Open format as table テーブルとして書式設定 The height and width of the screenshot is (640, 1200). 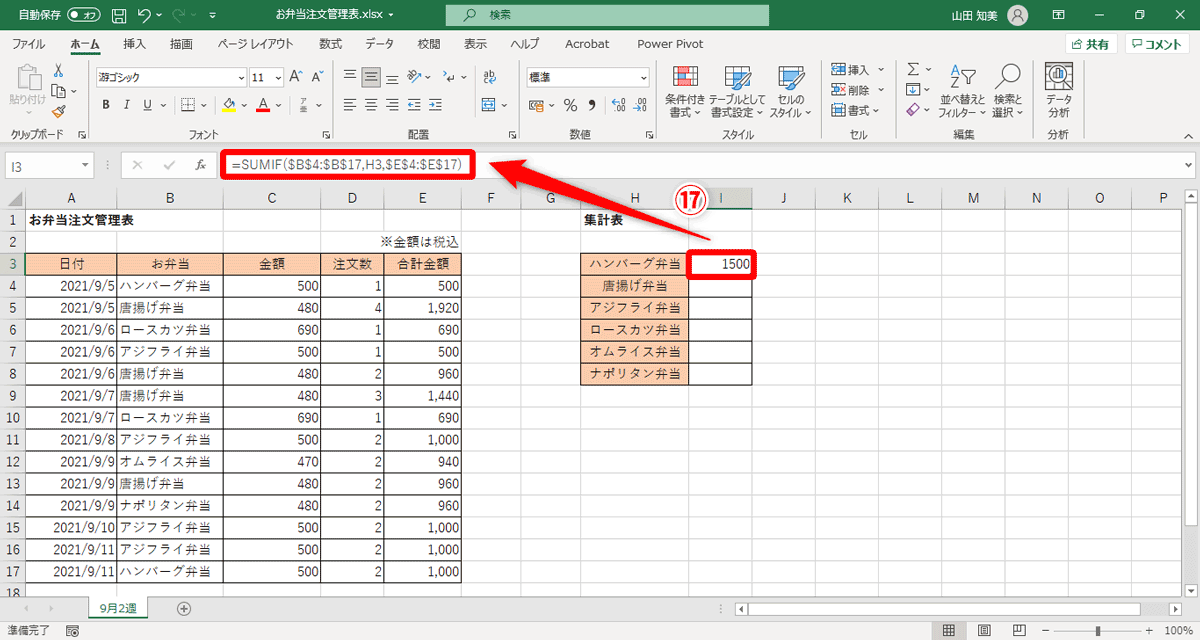click(x=738, y=92)
